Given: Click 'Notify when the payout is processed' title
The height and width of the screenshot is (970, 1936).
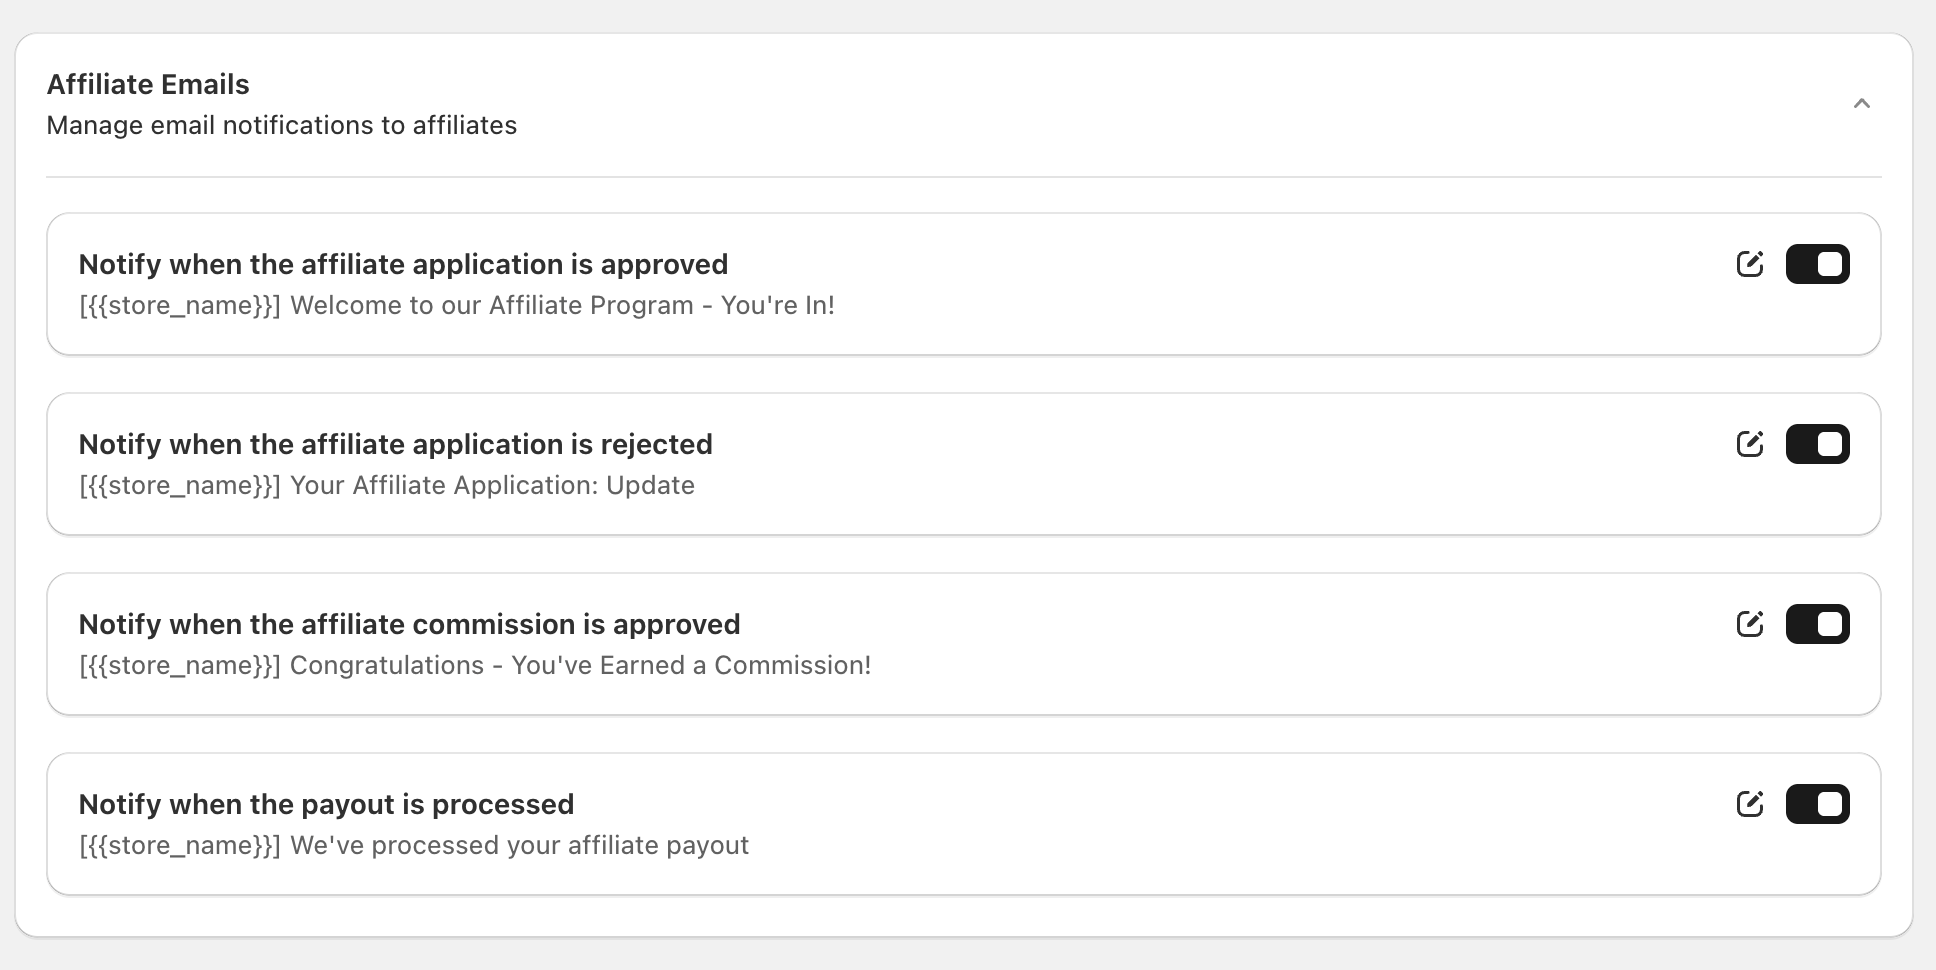Looking at the screenshot, I should (326, 805).
